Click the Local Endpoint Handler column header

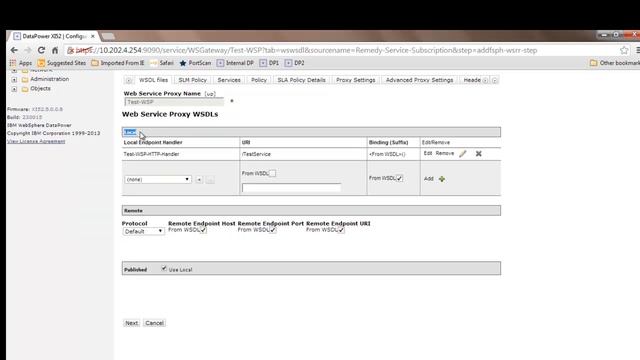[x=153, y=142]
